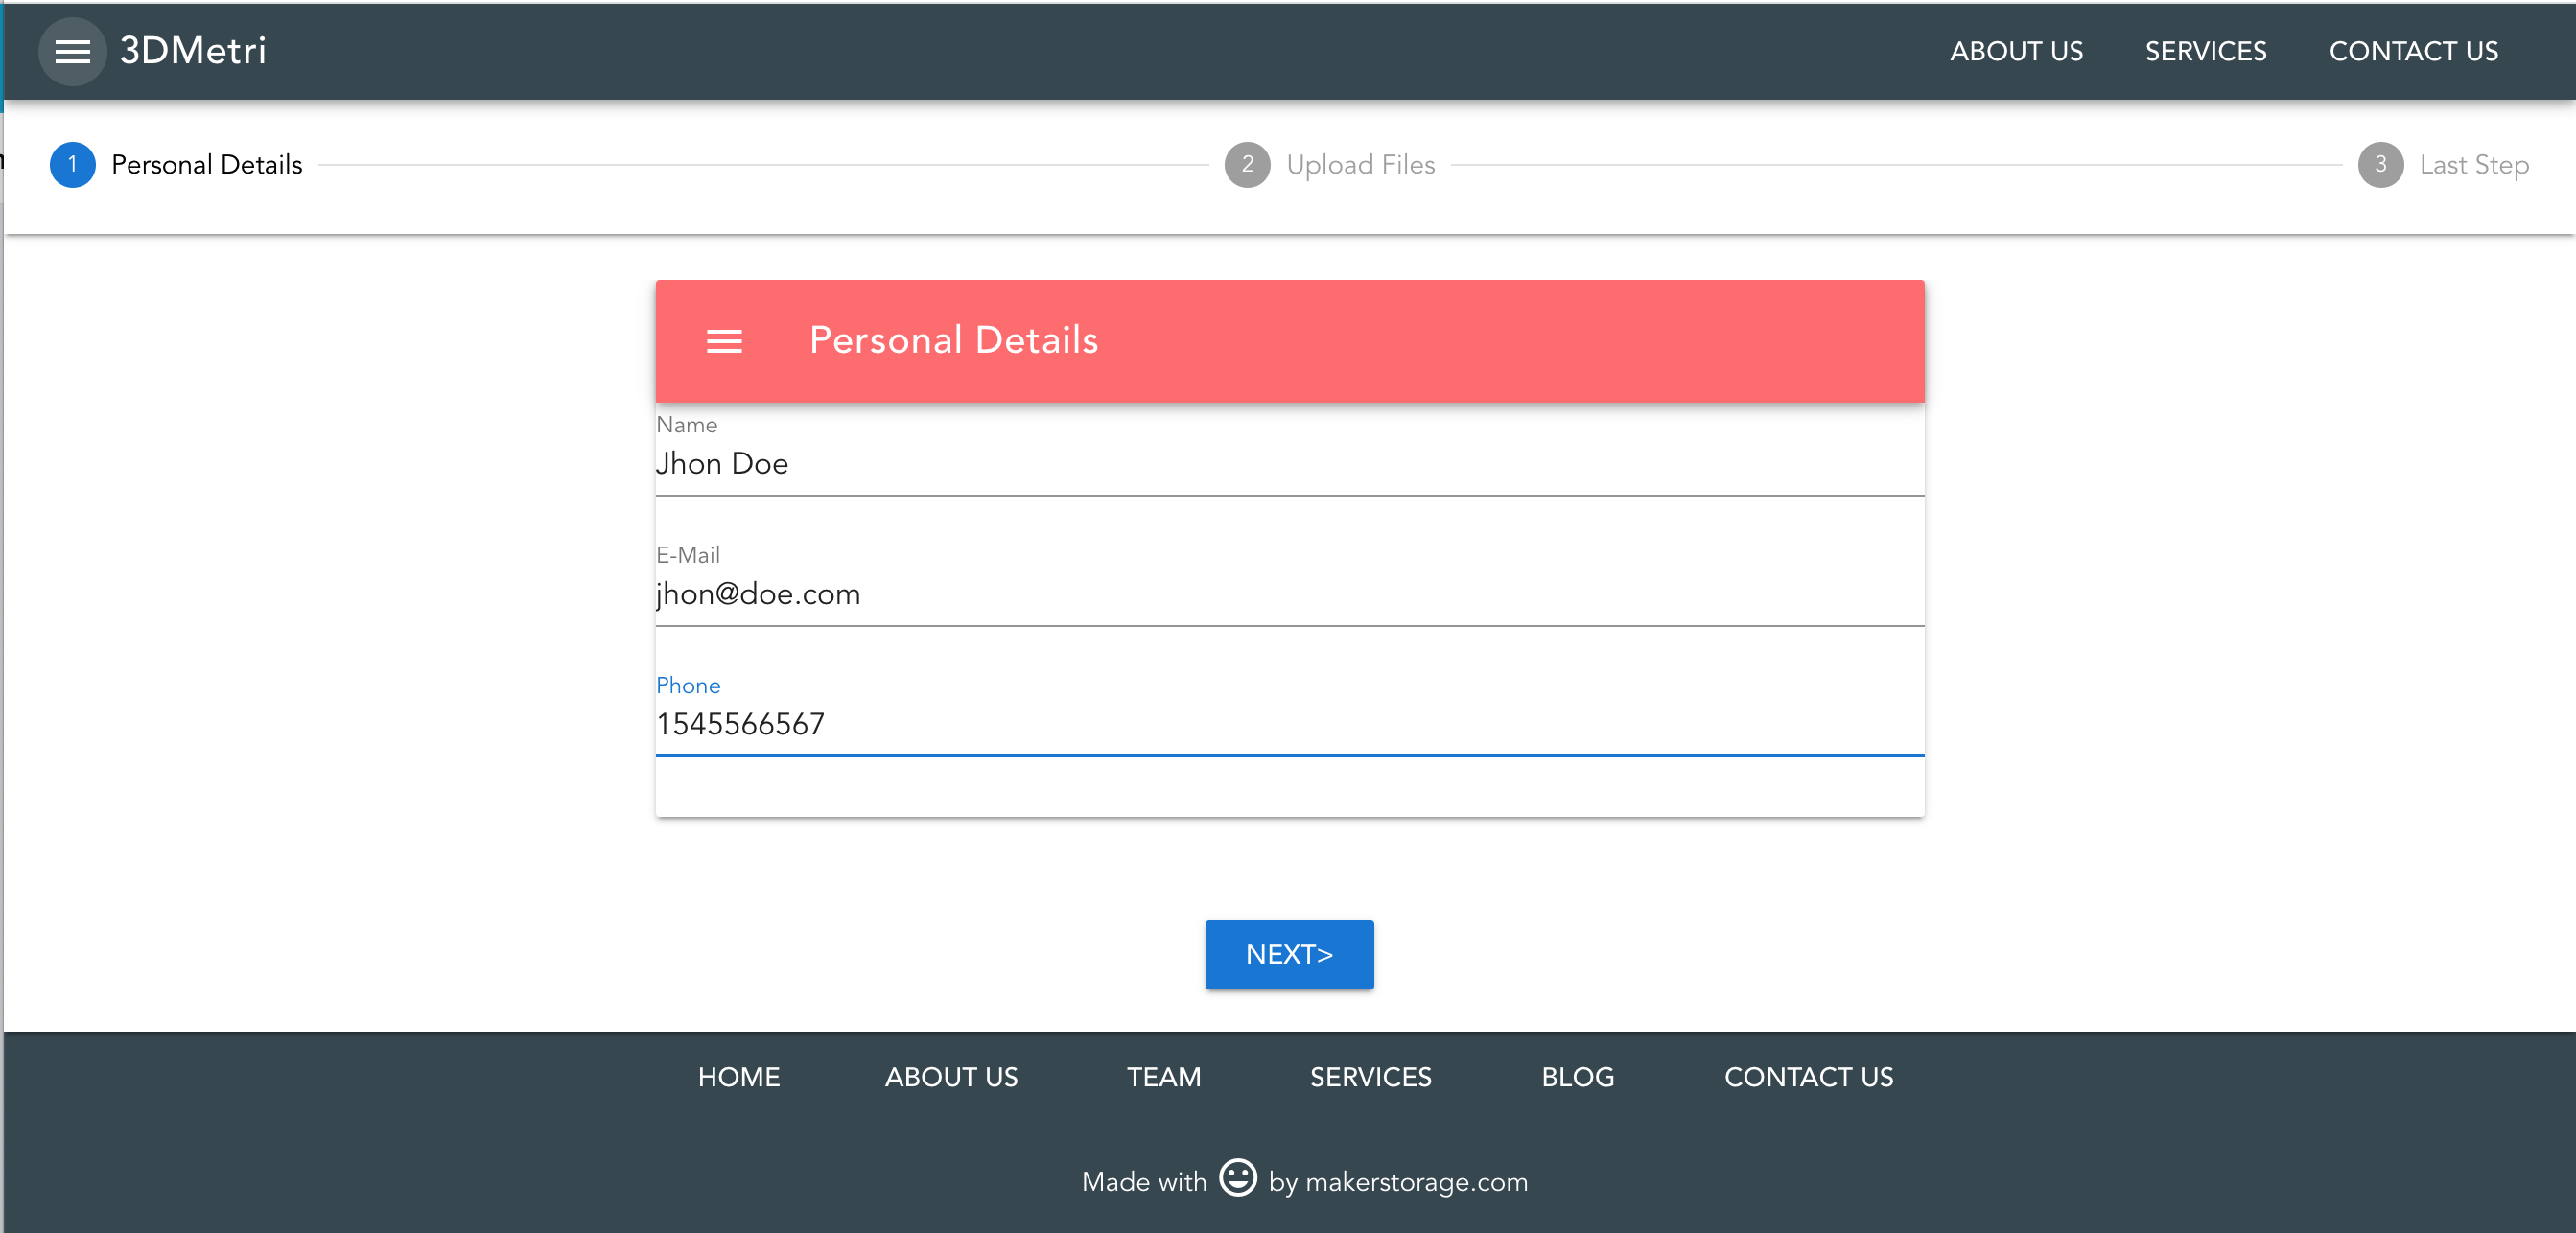The width and height of the screenshot is (2576, 1233).
Task: Click the footer CONTACT US link
Action: coord(1807,1077)
